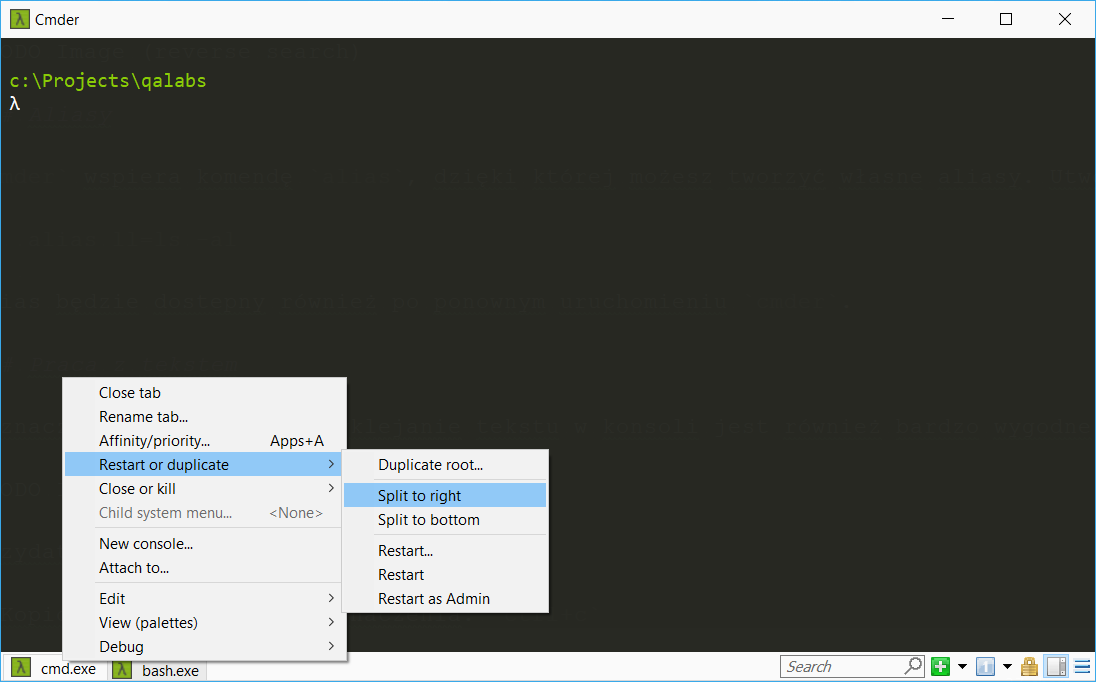
Task: Click the green new console plus icon
Action: point(940,667)
